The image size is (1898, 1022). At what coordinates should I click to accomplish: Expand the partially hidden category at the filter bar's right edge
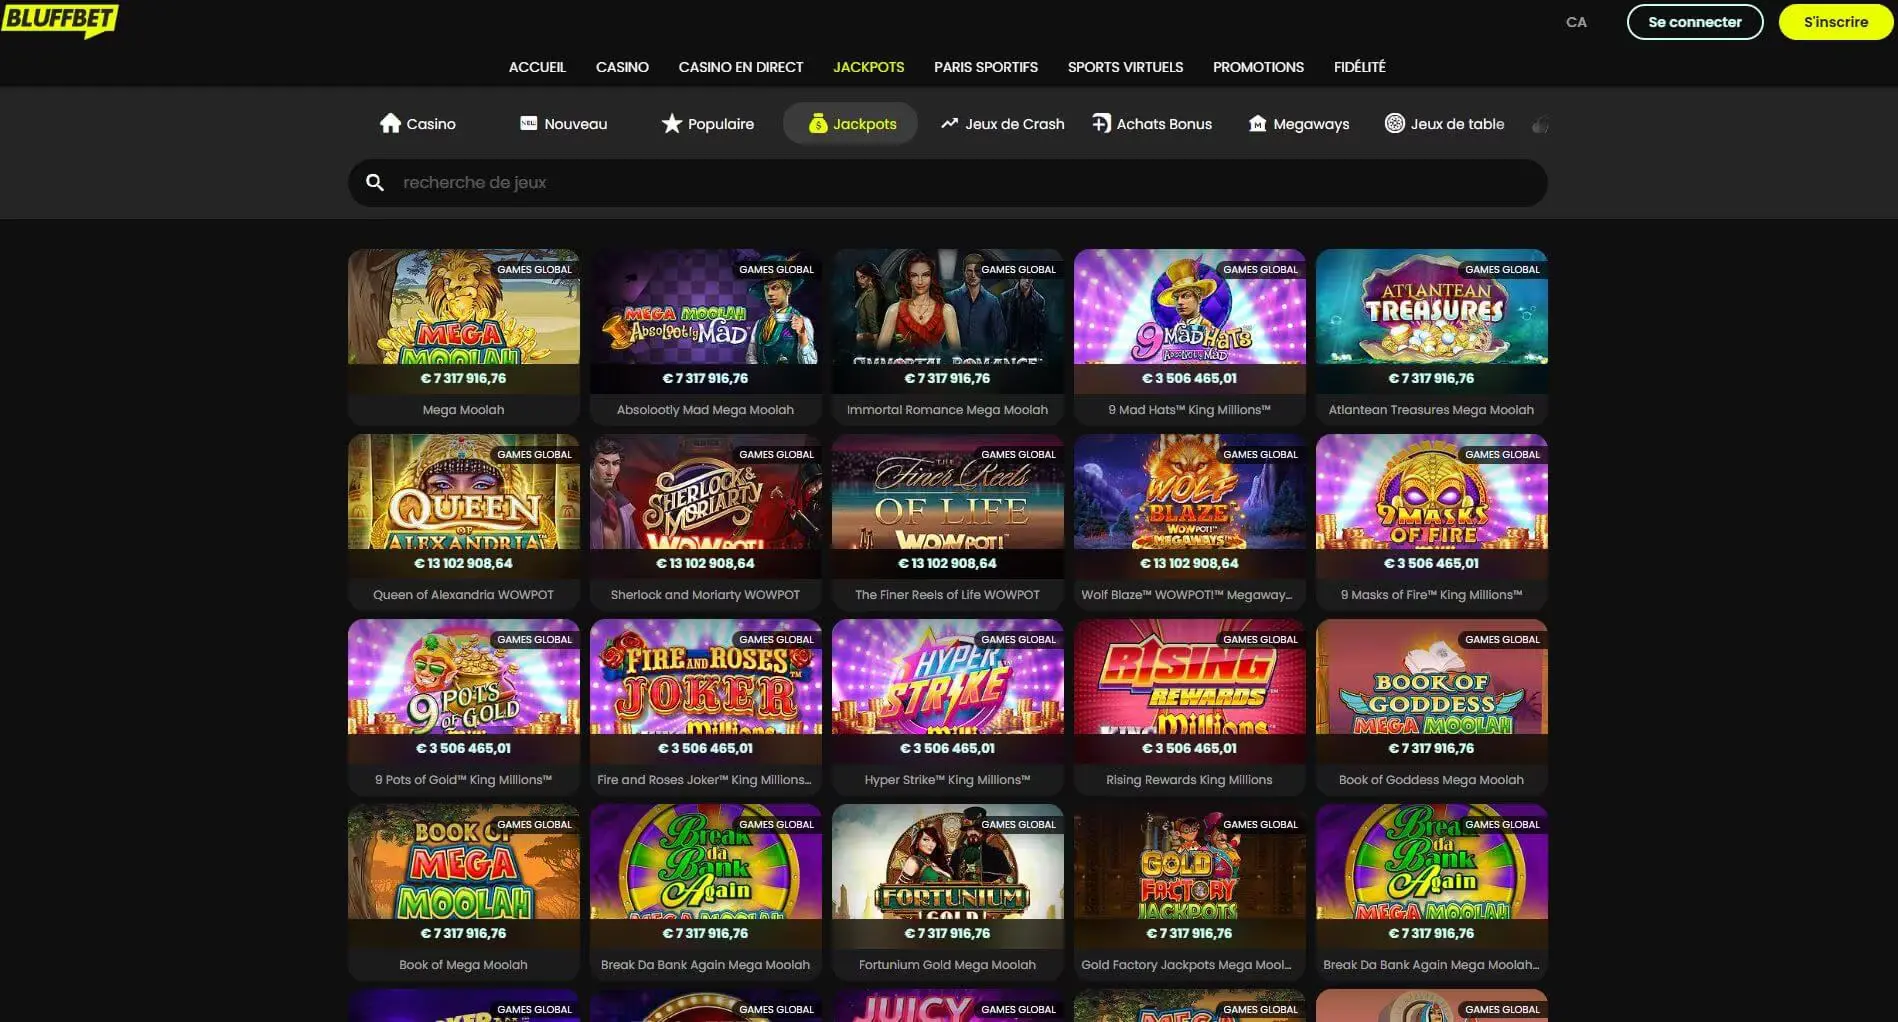click(1540, 123)
